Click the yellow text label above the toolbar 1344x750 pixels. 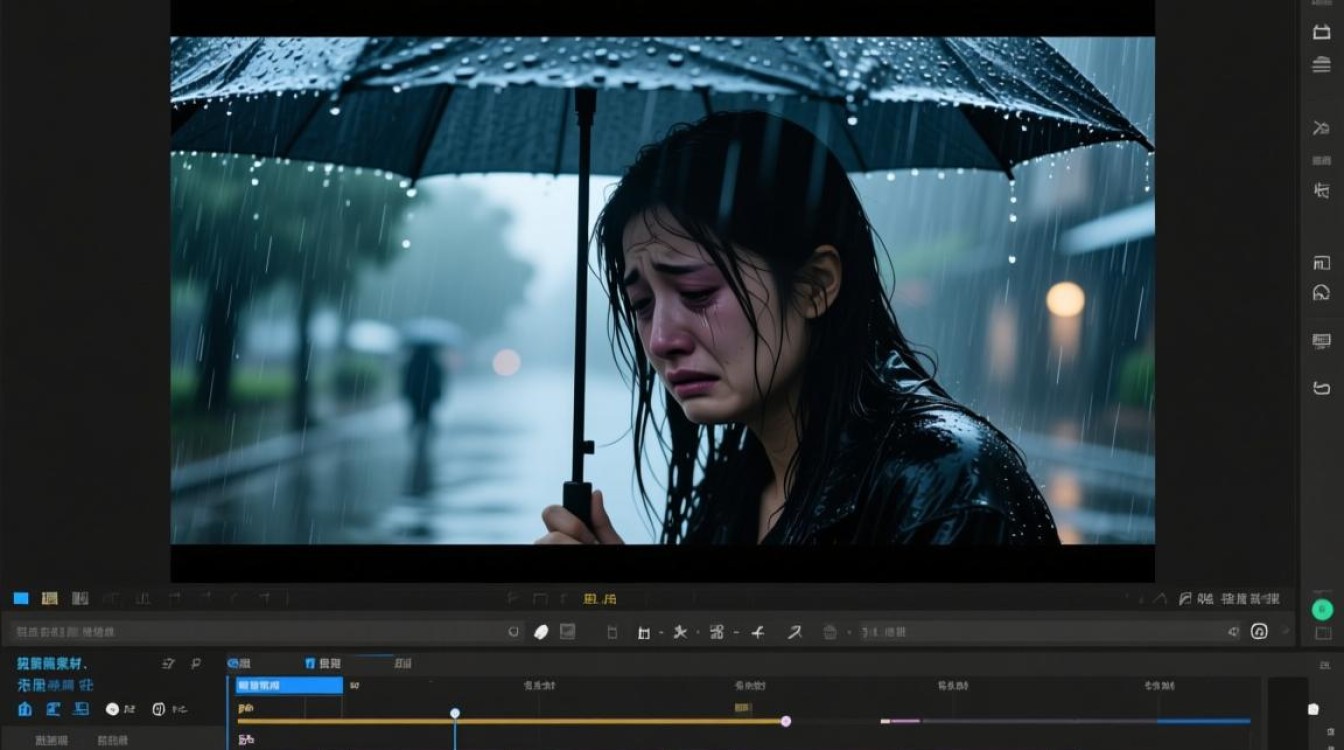600,599
